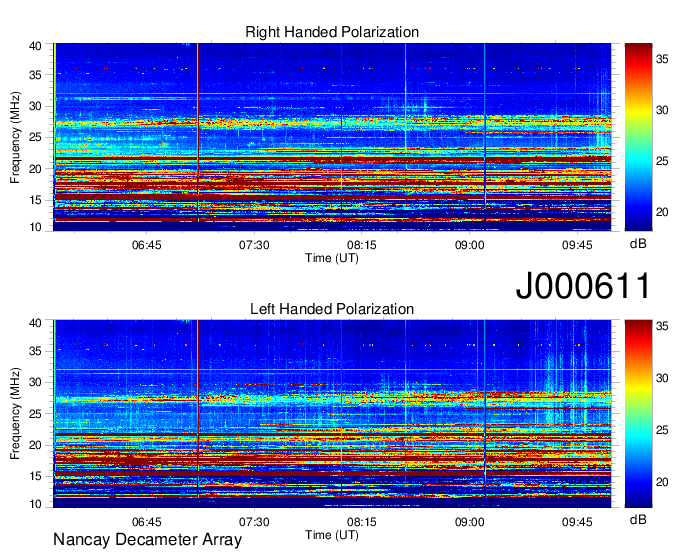Select the "dB" unit under Left Handed colorbar
Image resolution: width=680 pixels, height=552 pixels.
(x=638, y=519)
